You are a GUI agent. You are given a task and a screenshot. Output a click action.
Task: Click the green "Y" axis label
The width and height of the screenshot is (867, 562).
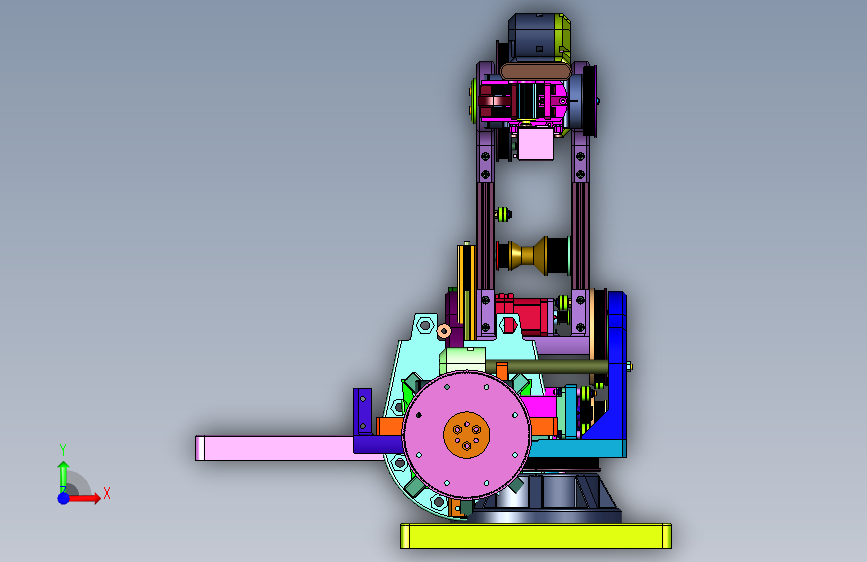[x=63, y=449]
